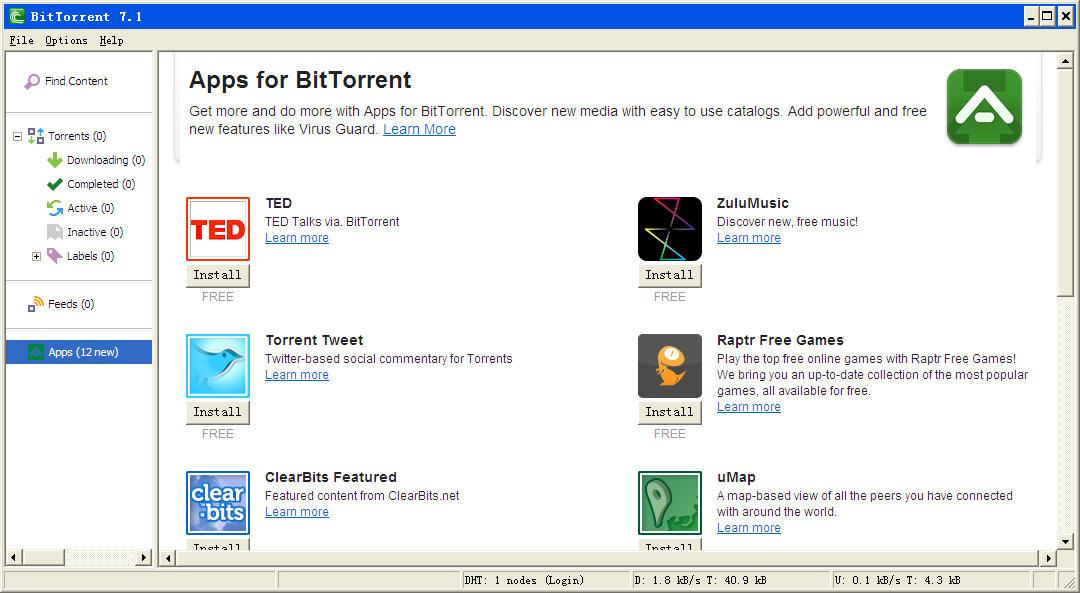Click the TED app thumbnail
This screenshot has height=593, width=1080.
[x=218, y=229]
